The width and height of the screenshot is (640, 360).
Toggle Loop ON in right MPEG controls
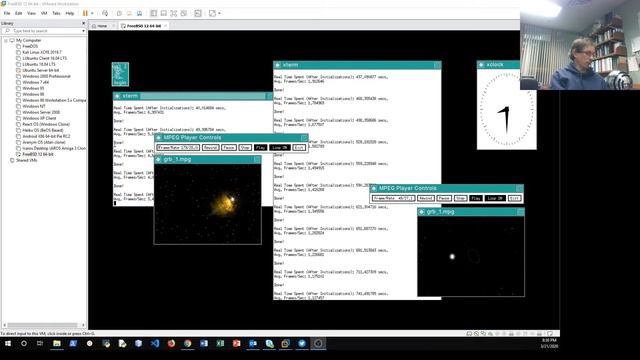pos(495,198)
